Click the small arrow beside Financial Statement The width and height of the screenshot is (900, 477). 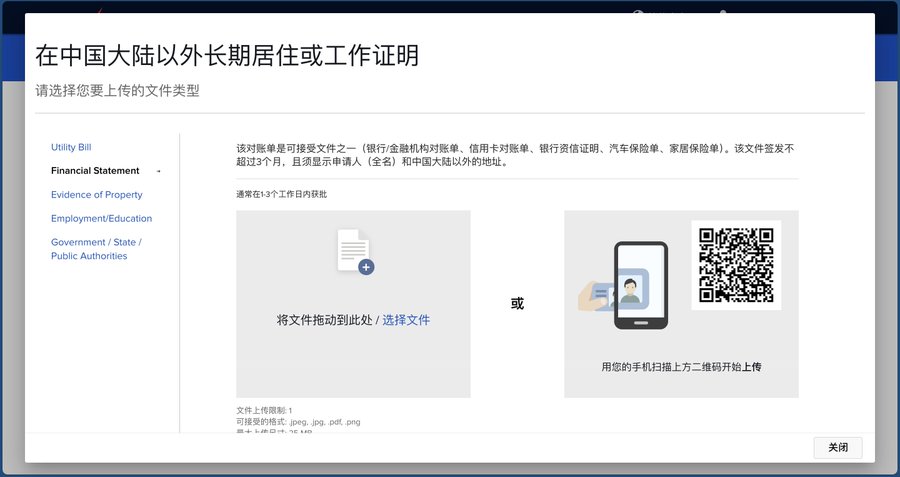pyautogui.click(x=158, y=171)
